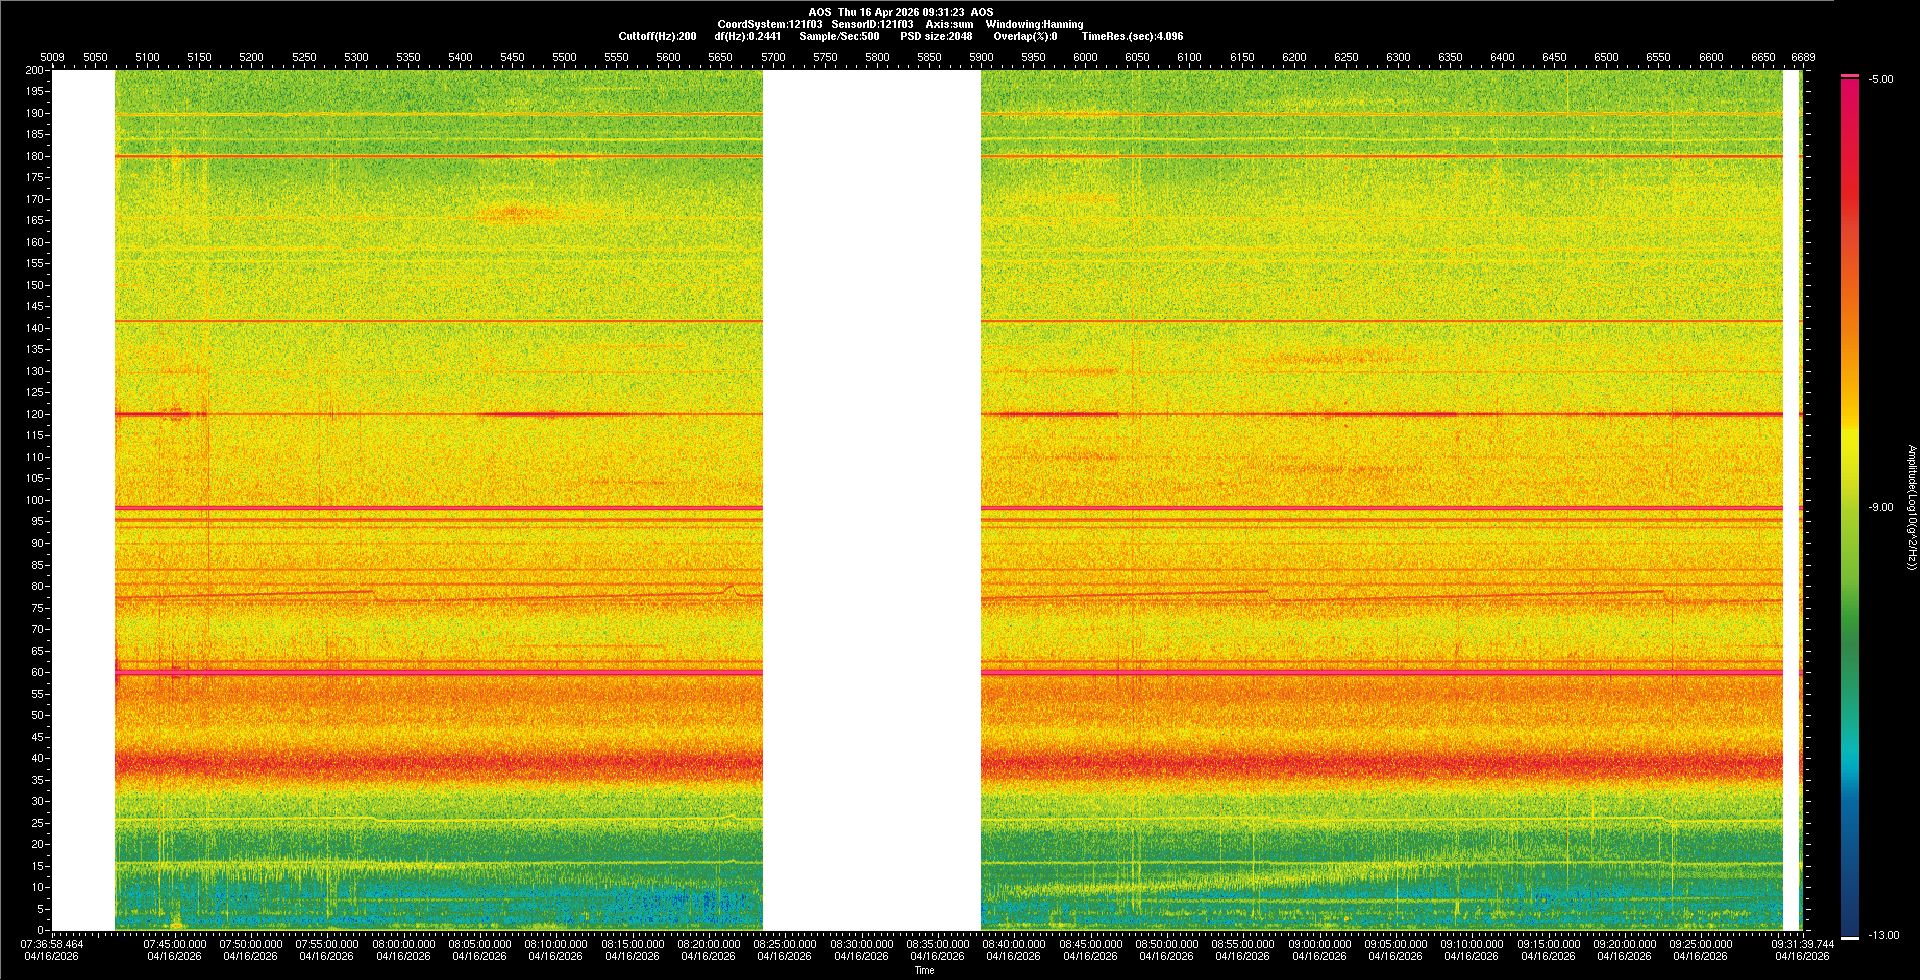Image resolution: width=1920 pixels, height=980 pixels.
Task: Click the 09:00:00.000 time axis label
Action: tap(1319, 943)
